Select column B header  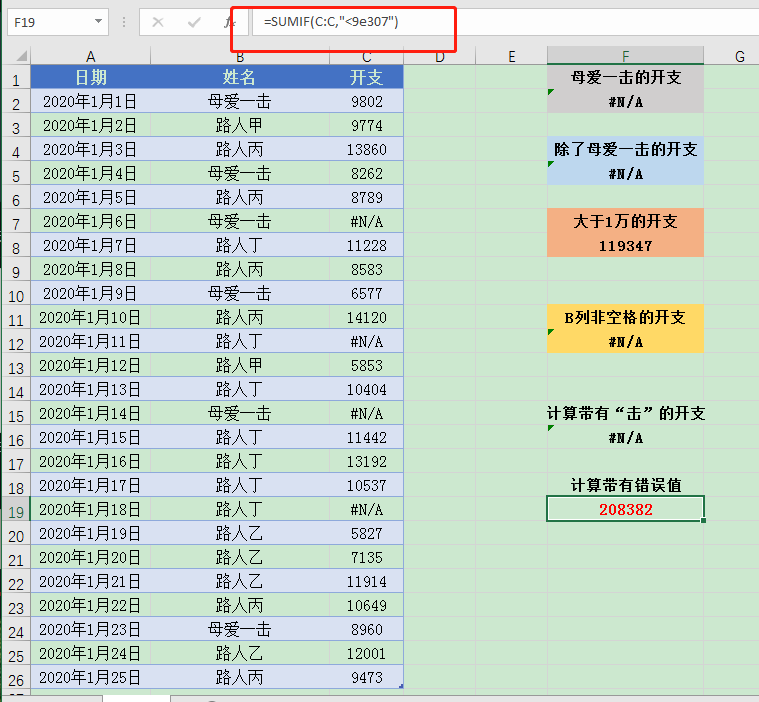[240, 56]
